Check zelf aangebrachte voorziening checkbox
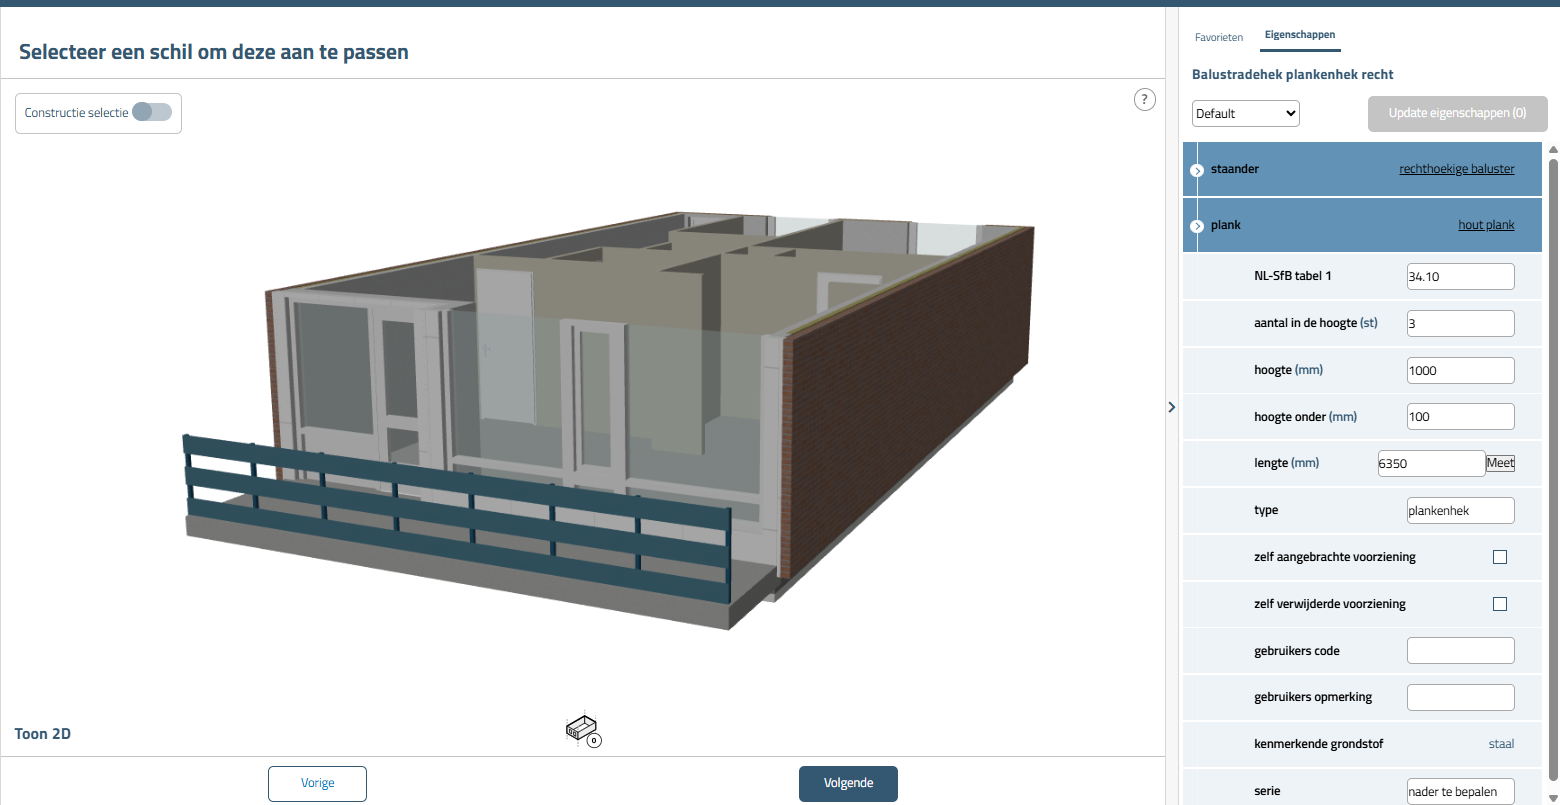 (x=1499, y=557)
